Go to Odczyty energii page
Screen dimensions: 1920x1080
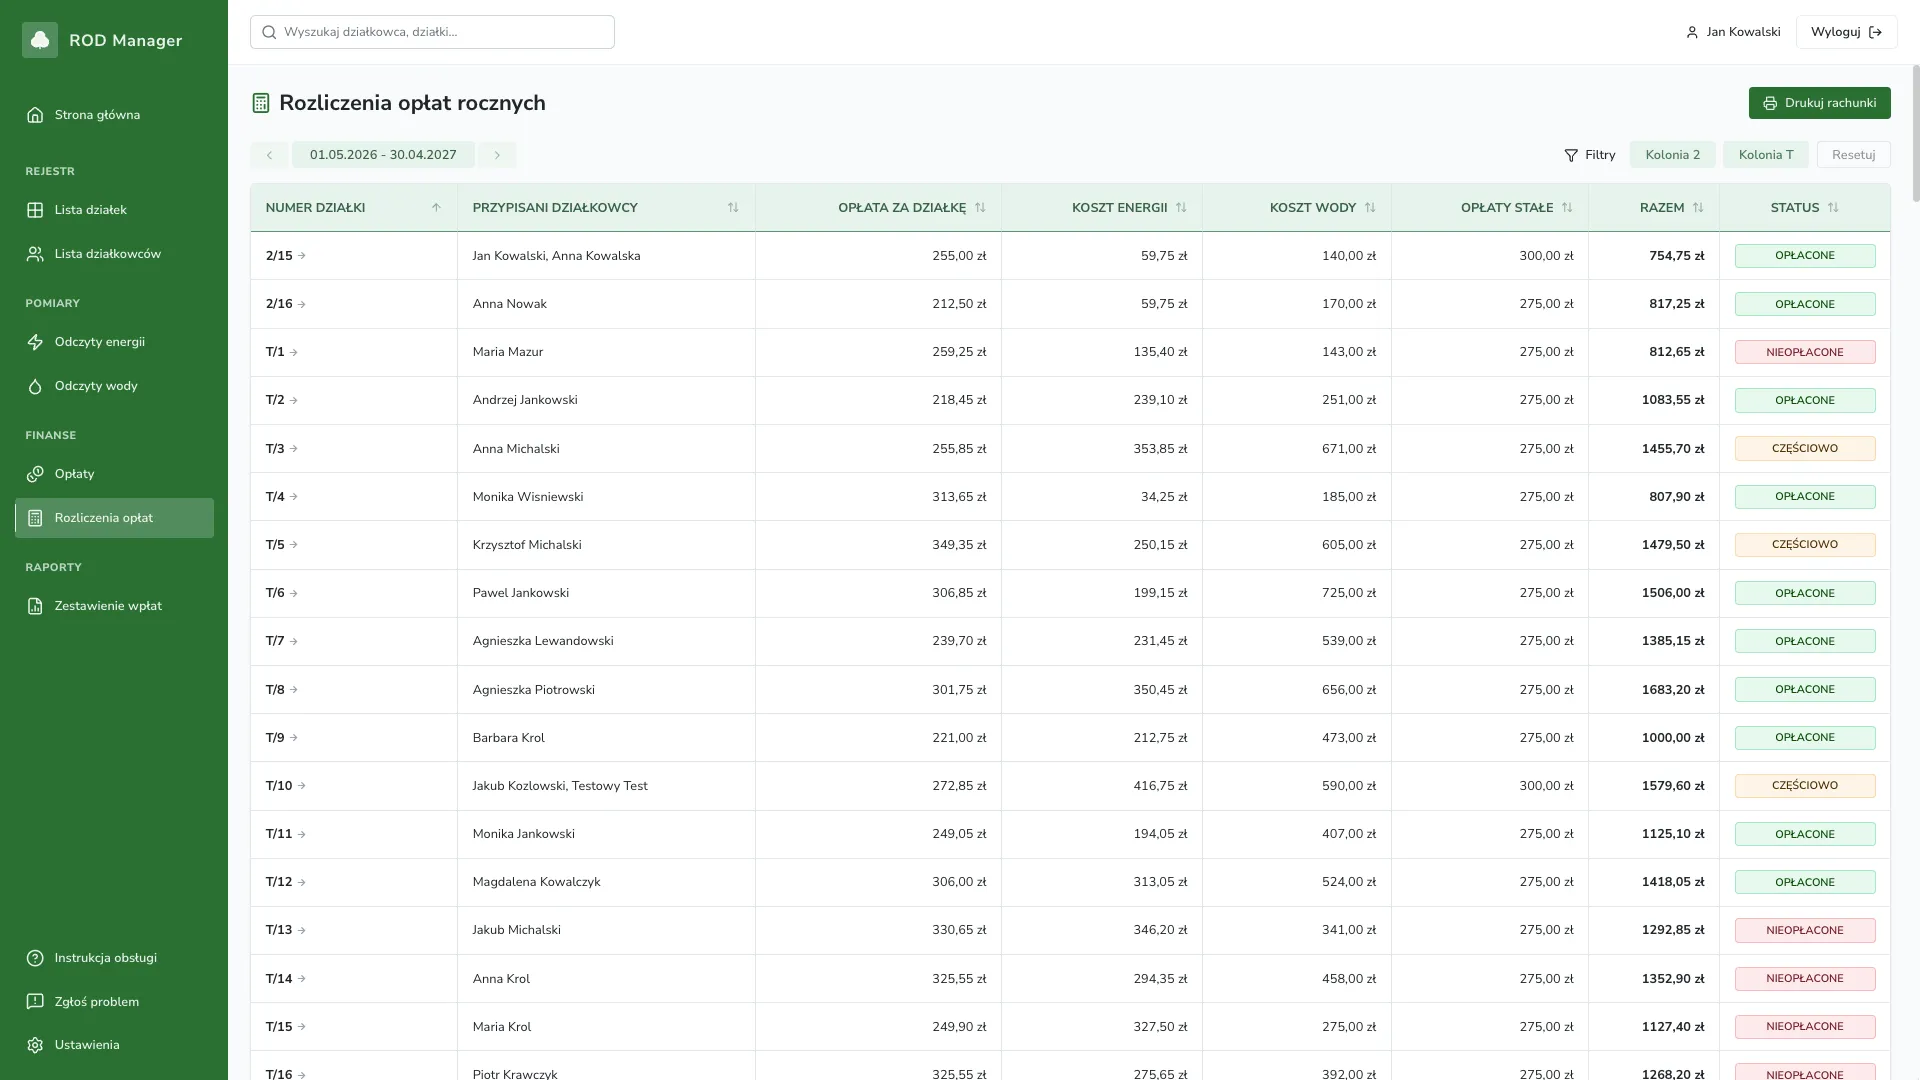[x=114, y=342]
